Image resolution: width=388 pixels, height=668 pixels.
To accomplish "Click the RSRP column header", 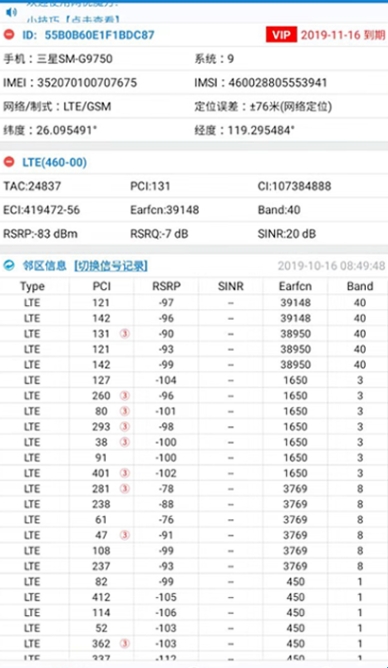I will 166,286.
